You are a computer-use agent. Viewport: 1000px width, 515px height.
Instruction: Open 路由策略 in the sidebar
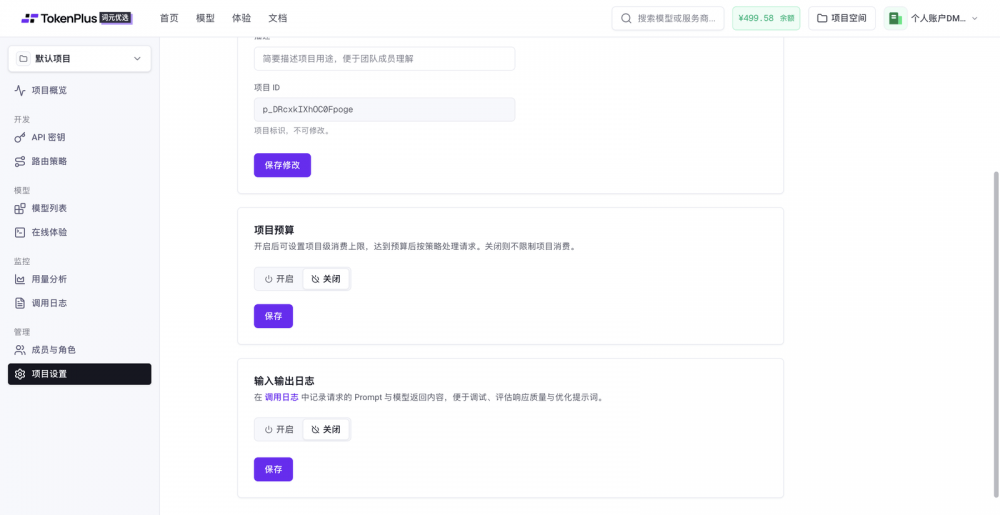(x=80, y=161)
